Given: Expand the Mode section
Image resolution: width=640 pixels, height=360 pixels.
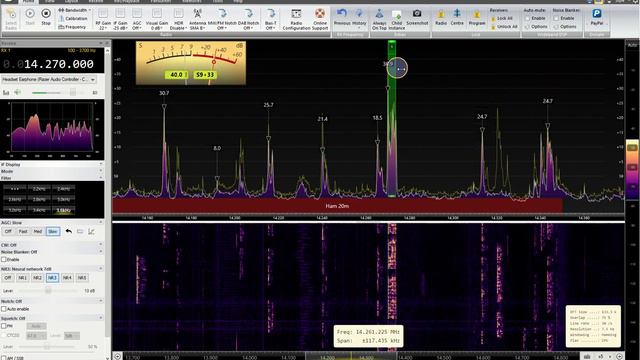Looking at the screenshot, I should point(101,171).
